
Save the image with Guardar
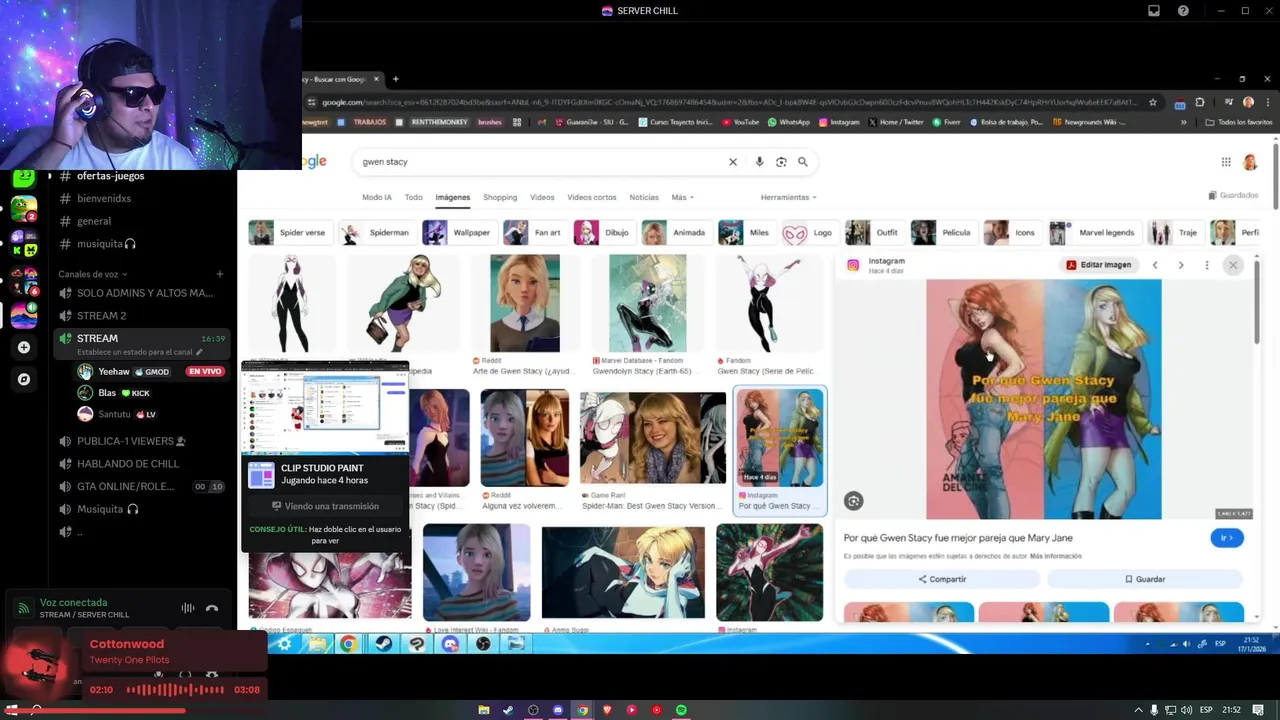point(1145,579)
